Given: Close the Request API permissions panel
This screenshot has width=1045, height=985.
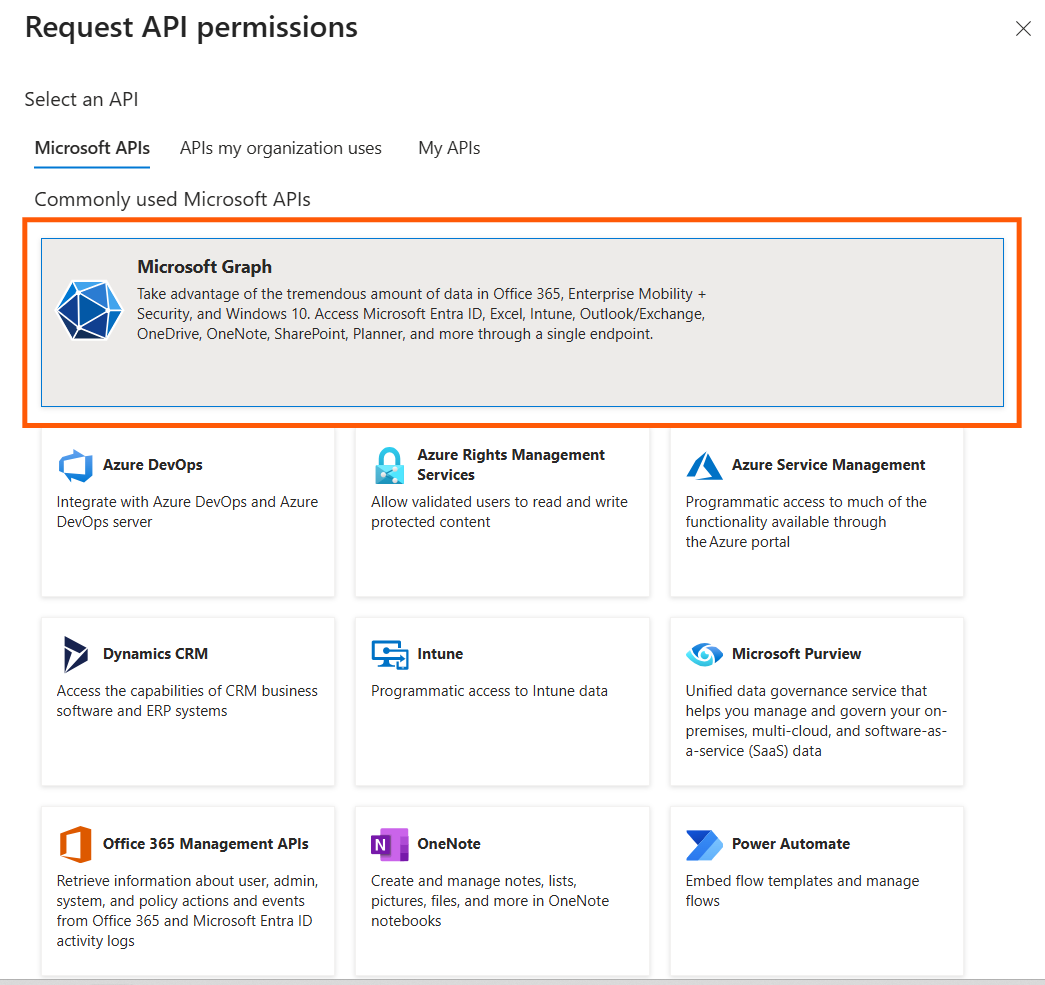Looking at the screenshot, I should (1023, 29).
